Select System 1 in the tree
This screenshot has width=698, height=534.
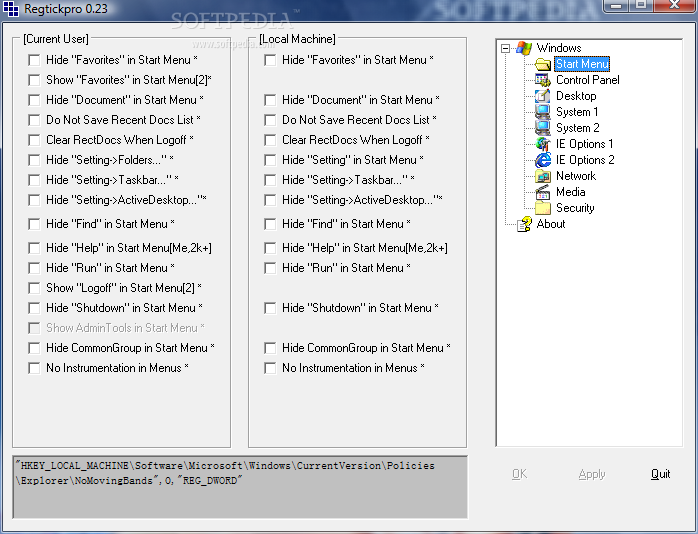577,112
